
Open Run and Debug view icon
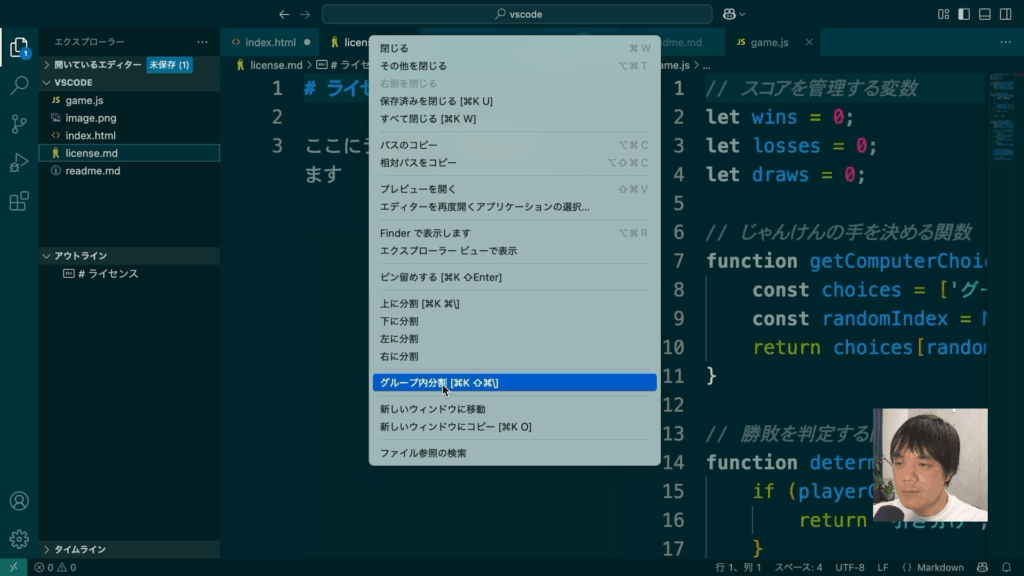[19, 163]
